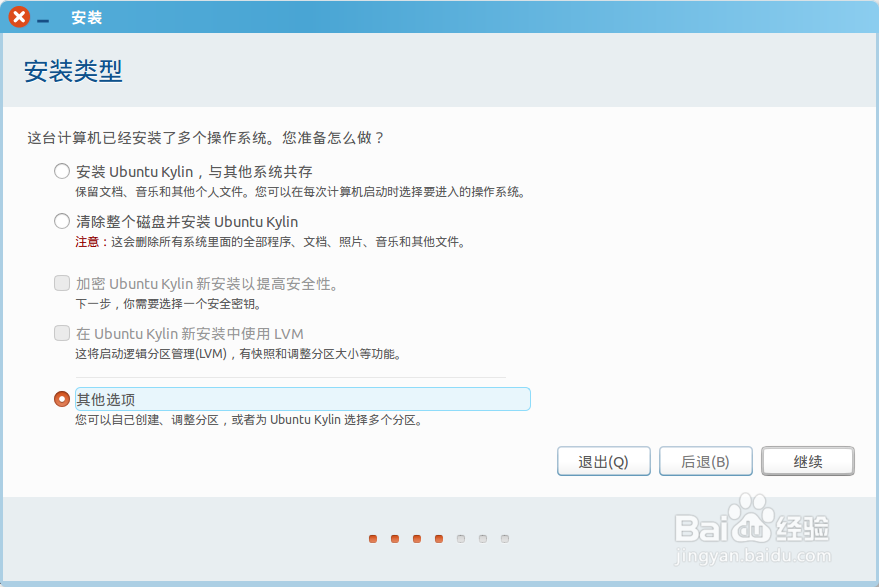Click the first orange progress step dot
This screenshot has width=879, height=587.
(x=372, y=538)
